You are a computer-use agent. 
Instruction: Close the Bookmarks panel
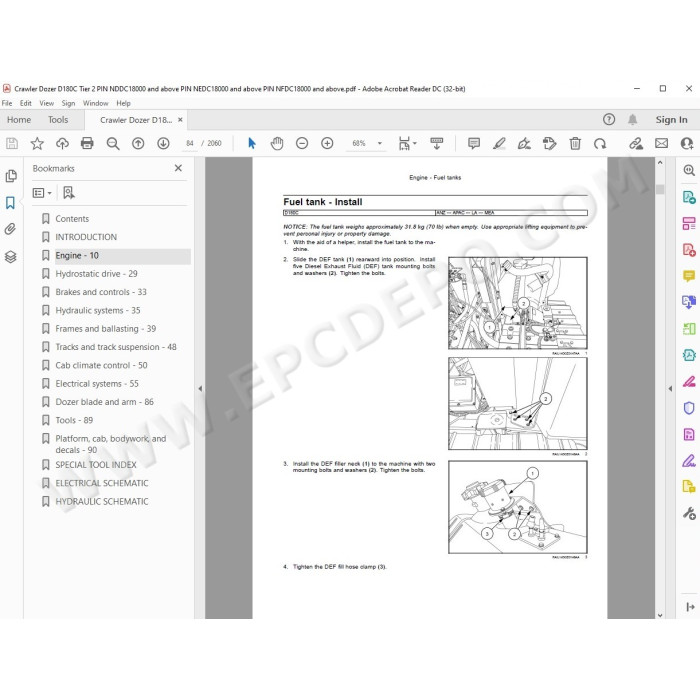point(178,168)
